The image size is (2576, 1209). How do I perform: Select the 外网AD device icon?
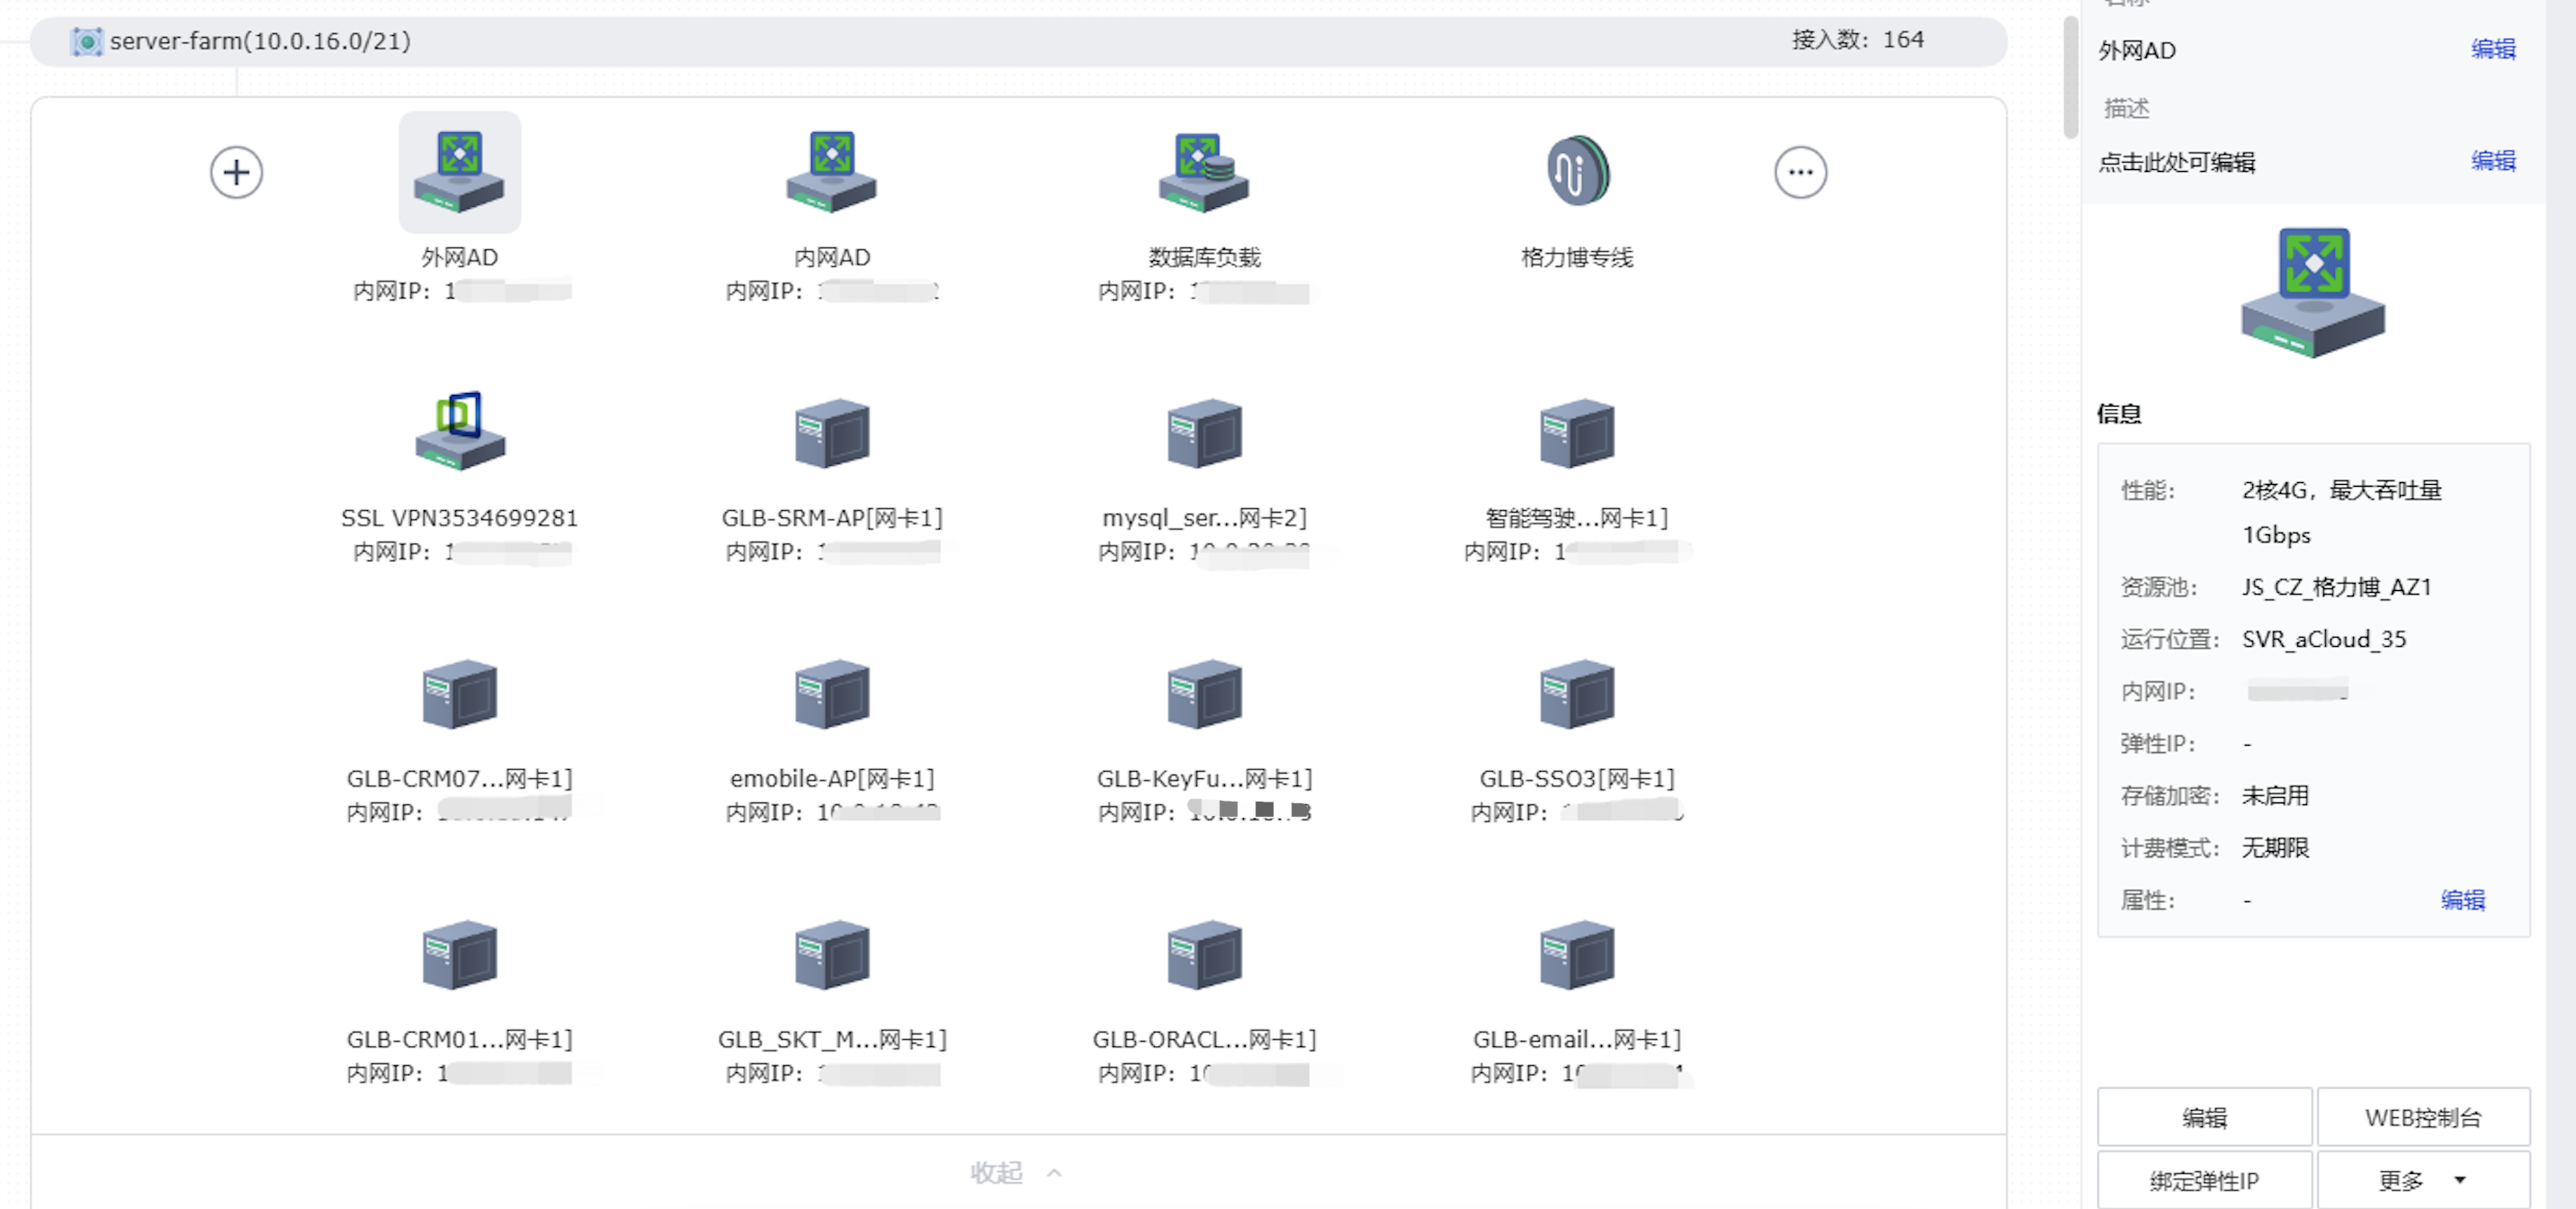[459, 171]
